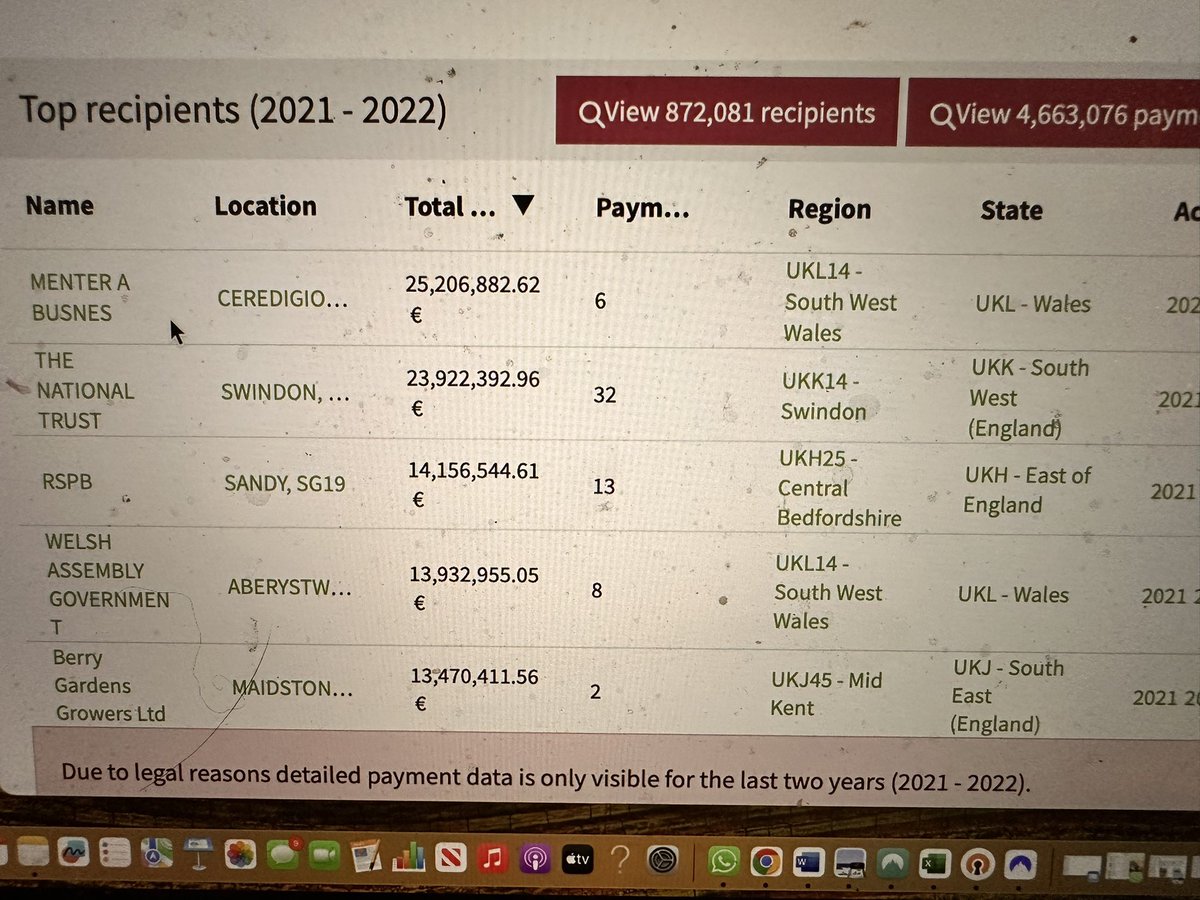Switch to Google Chrome in the dock
This screenshot has width=1200, height=900.
(766, 861)
